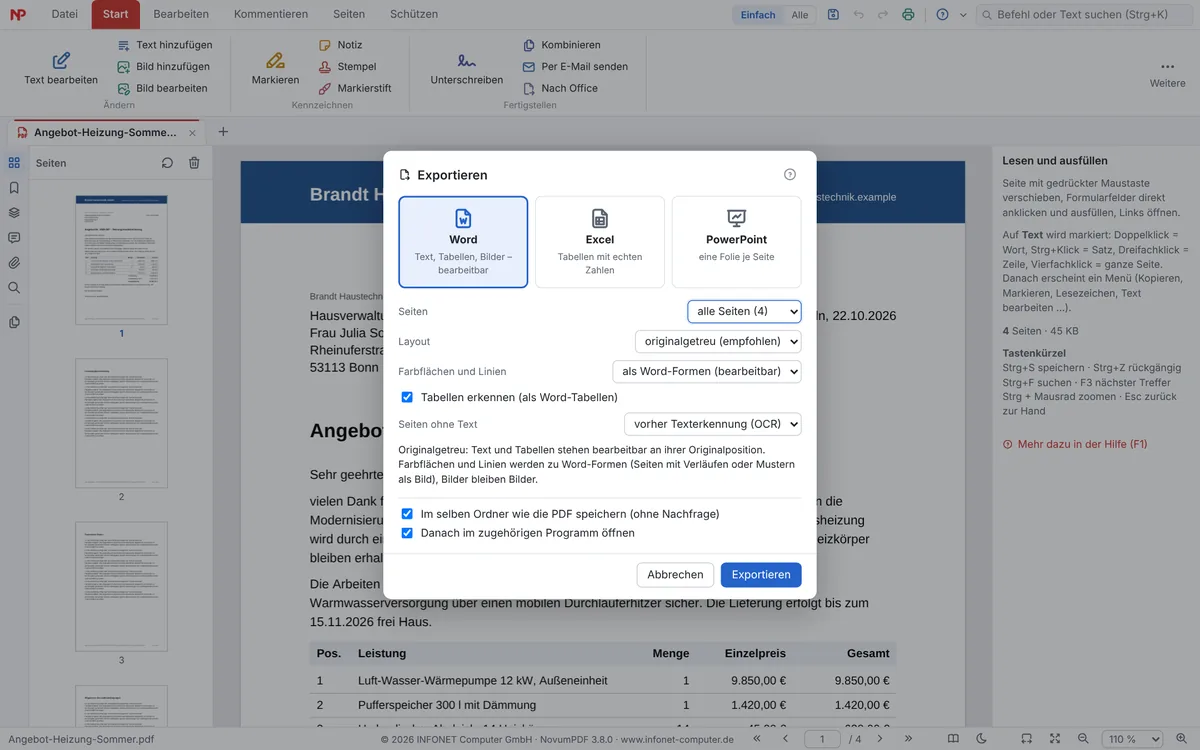Image resolution: width=1200 pixels, height=750 pixels.
Task: Click the Exportieren button
Action: coord(761,574)
